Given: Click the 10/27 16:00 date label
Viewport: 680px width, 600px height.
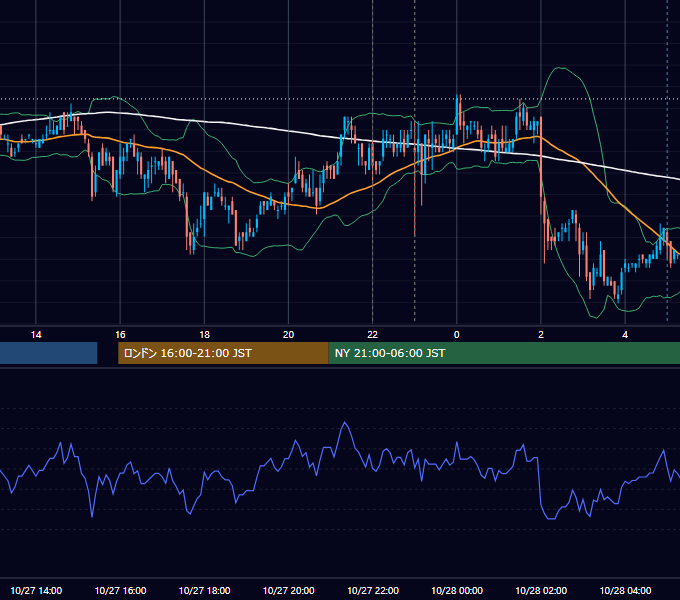Looking at the screenshot, I should coord(120,591).
